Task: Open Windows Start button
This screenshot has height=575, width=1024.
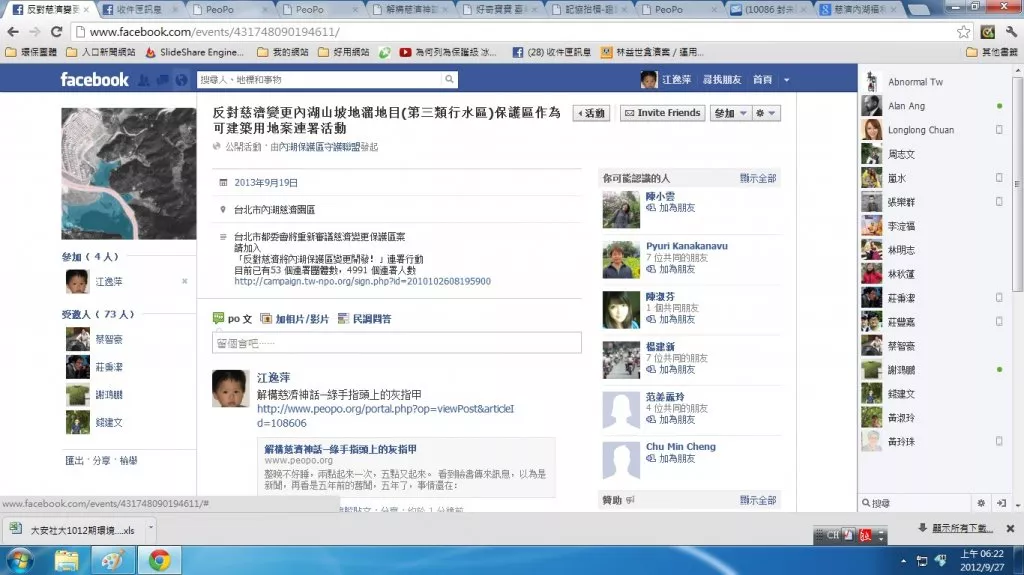Action: coord(19,561)
